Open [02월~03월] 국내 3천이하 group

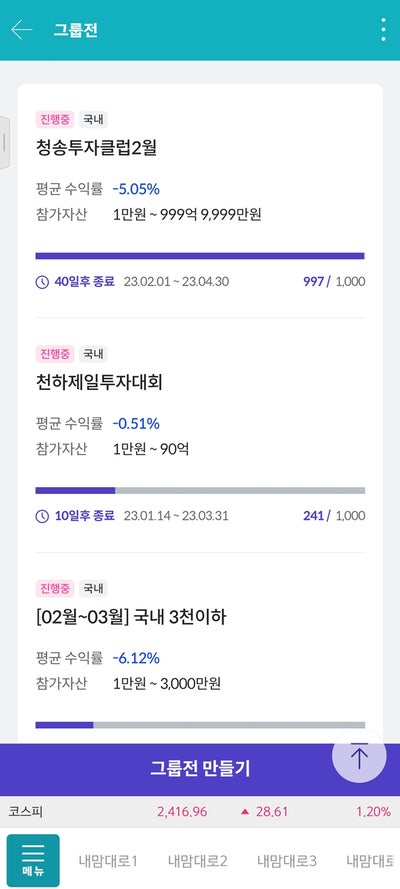click(131, 617)
